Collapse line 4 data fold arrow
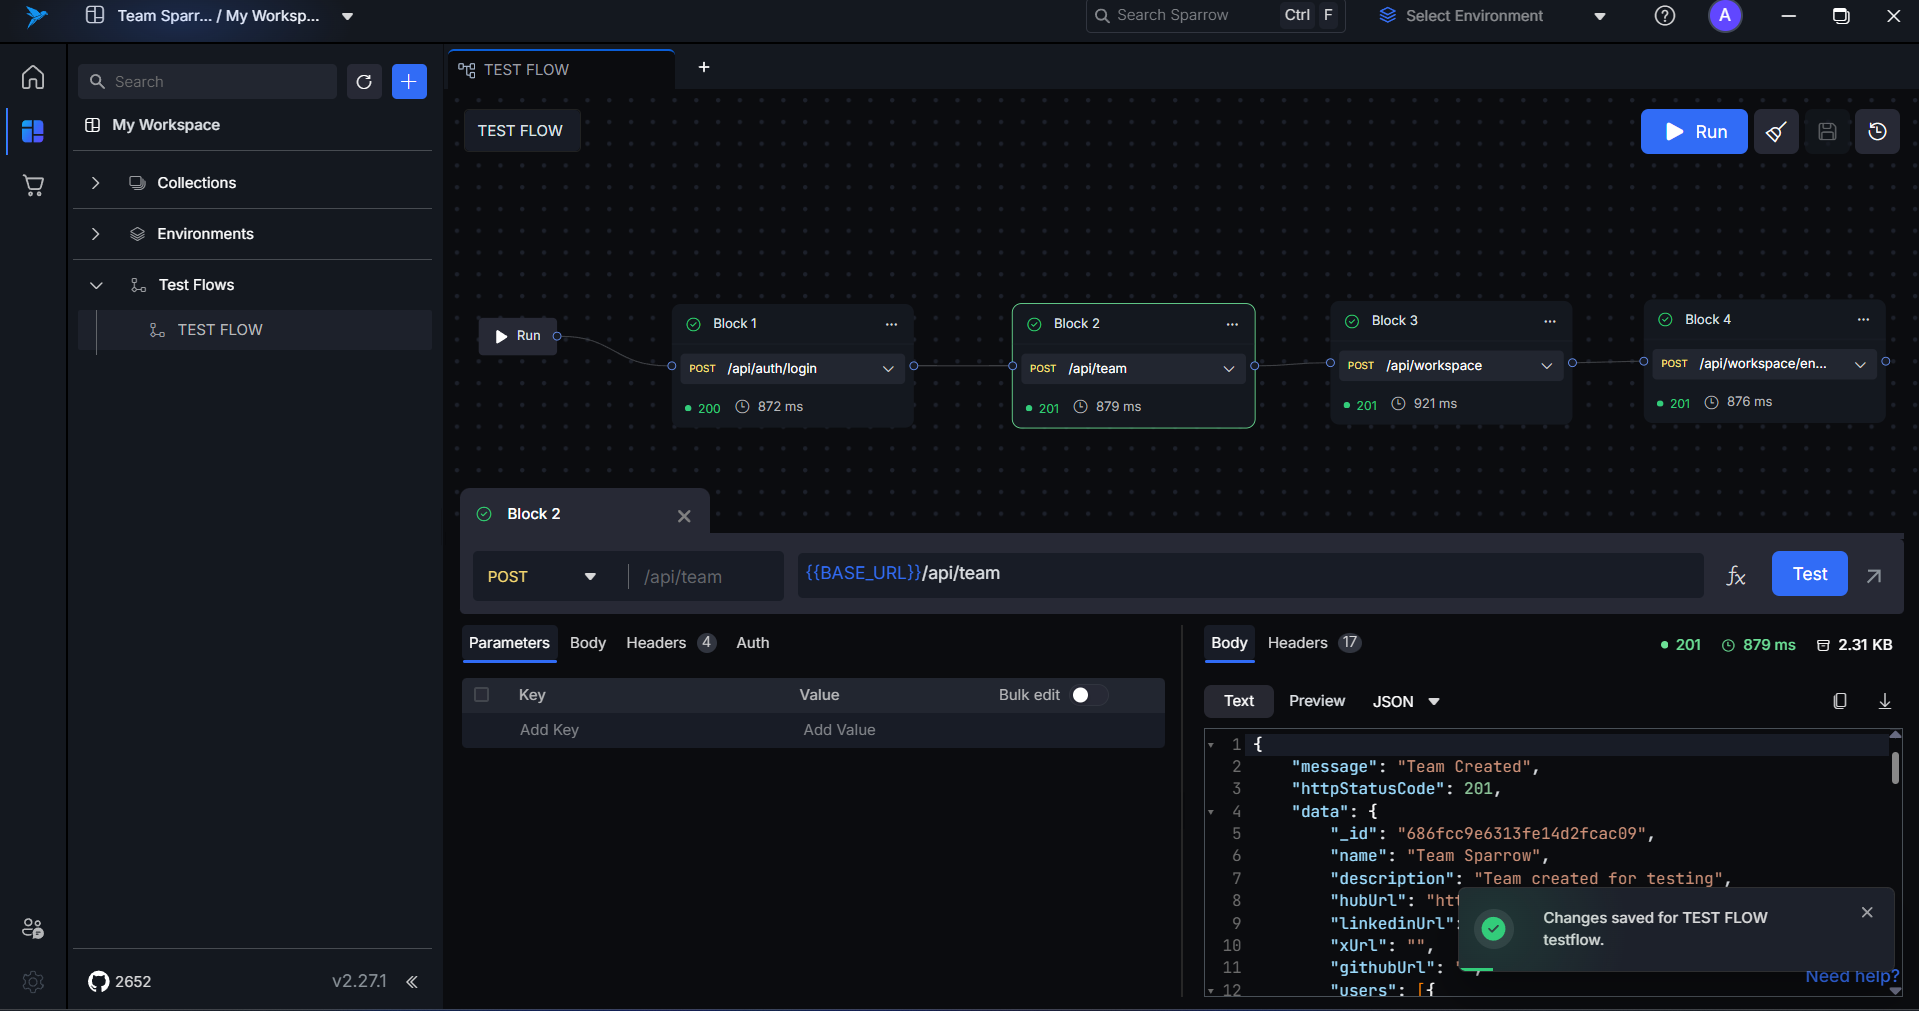Screen dimensions: 1919x1011 [1211, 812]
